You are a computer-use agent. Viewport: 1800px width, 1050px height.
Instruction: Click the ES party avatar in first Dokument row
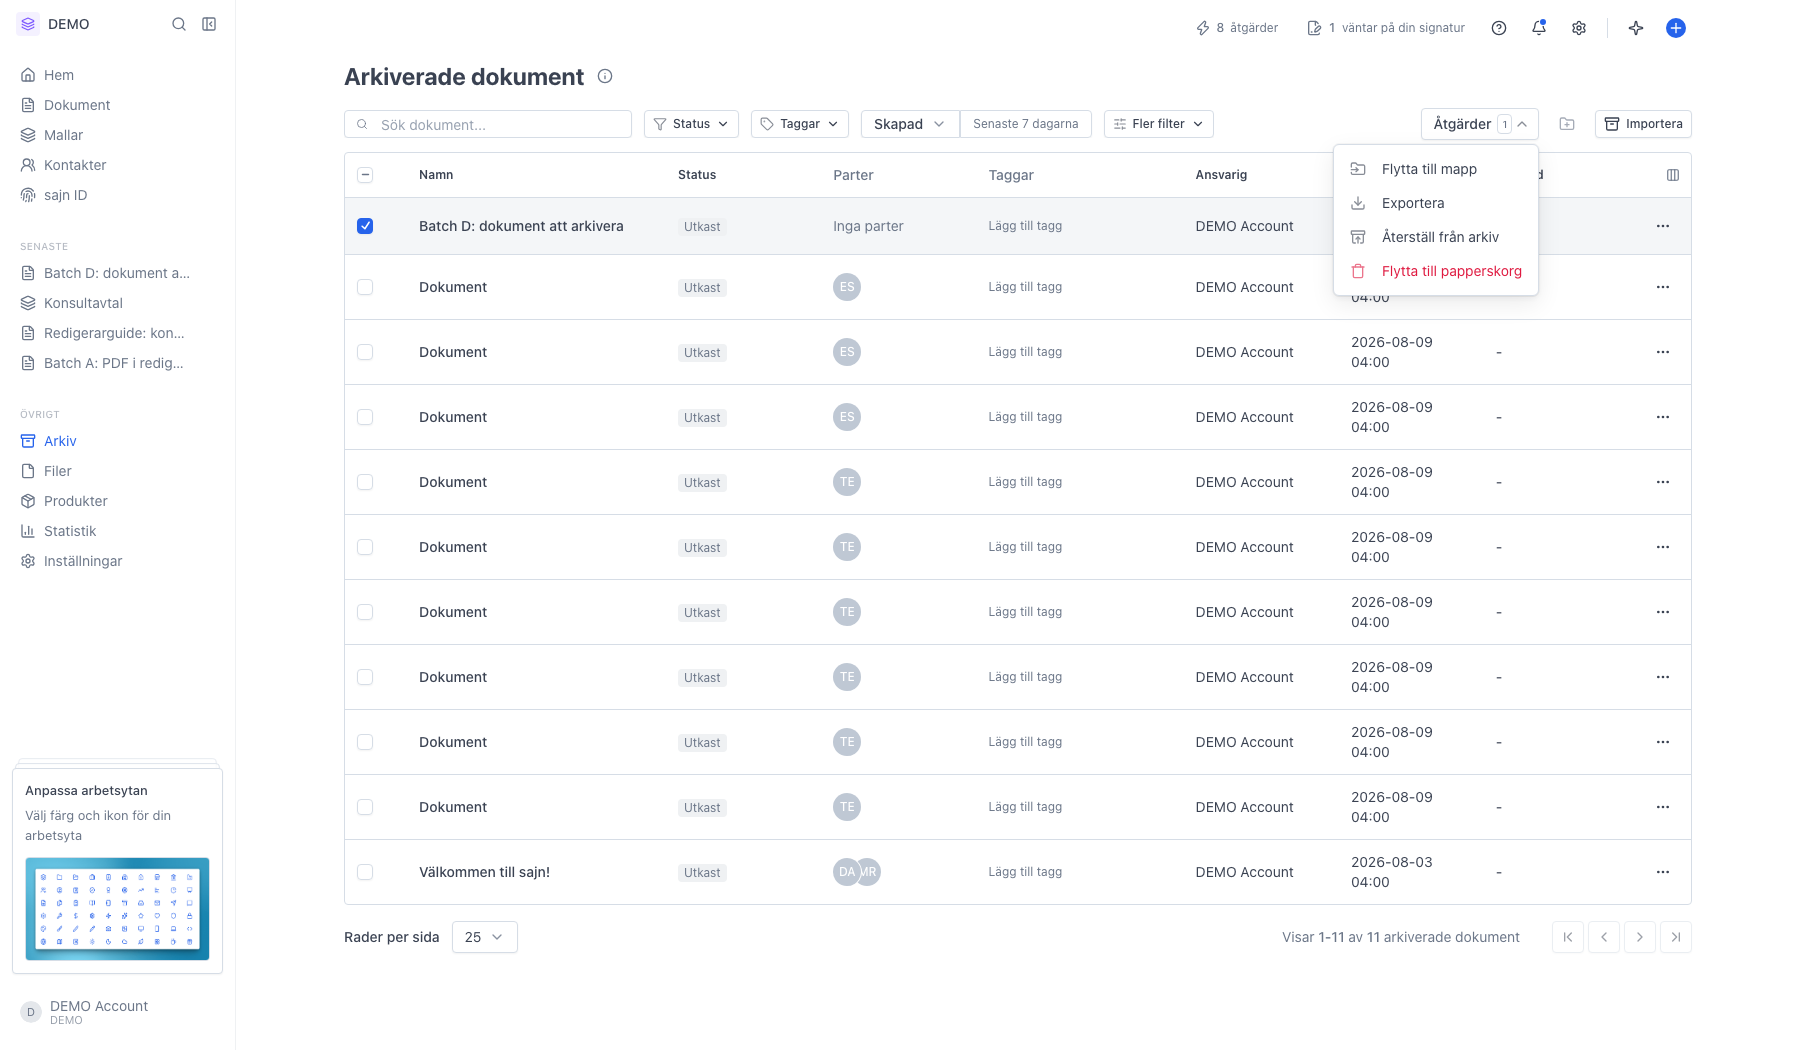click(847, 287)
